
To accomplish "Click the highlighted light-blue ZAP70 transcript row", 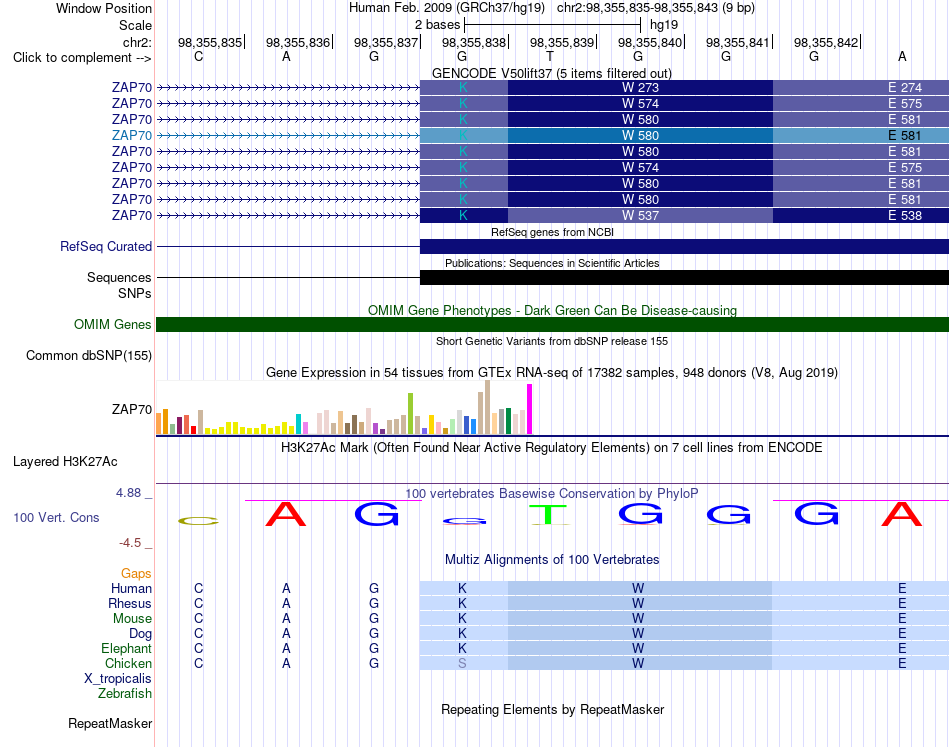I will point(553,135).
